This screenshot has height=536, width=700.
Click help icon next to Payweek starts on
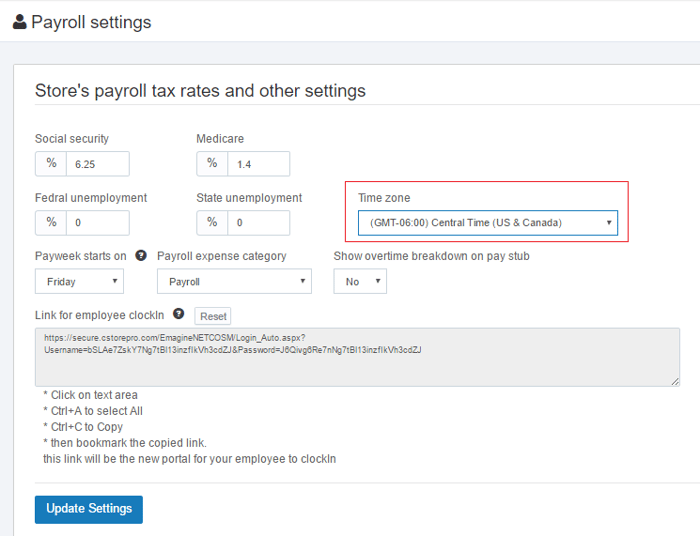coord(141,256)
